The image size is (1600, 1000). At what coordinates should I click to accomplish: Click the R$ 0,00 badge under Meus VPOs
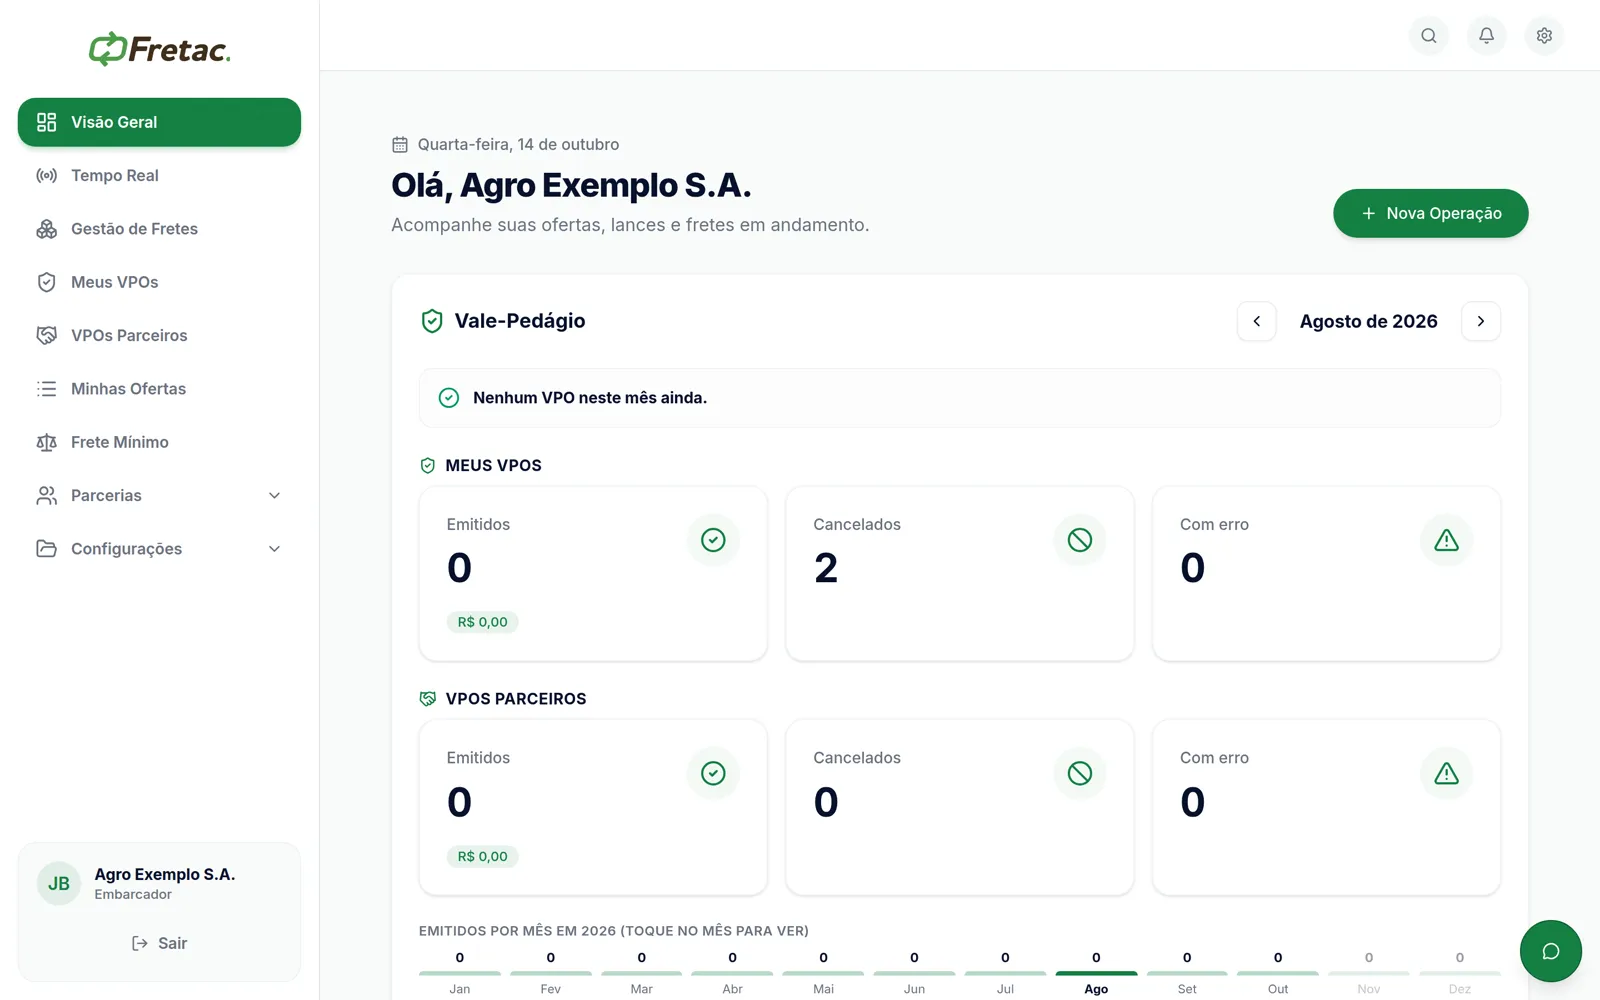pos(482,622)
